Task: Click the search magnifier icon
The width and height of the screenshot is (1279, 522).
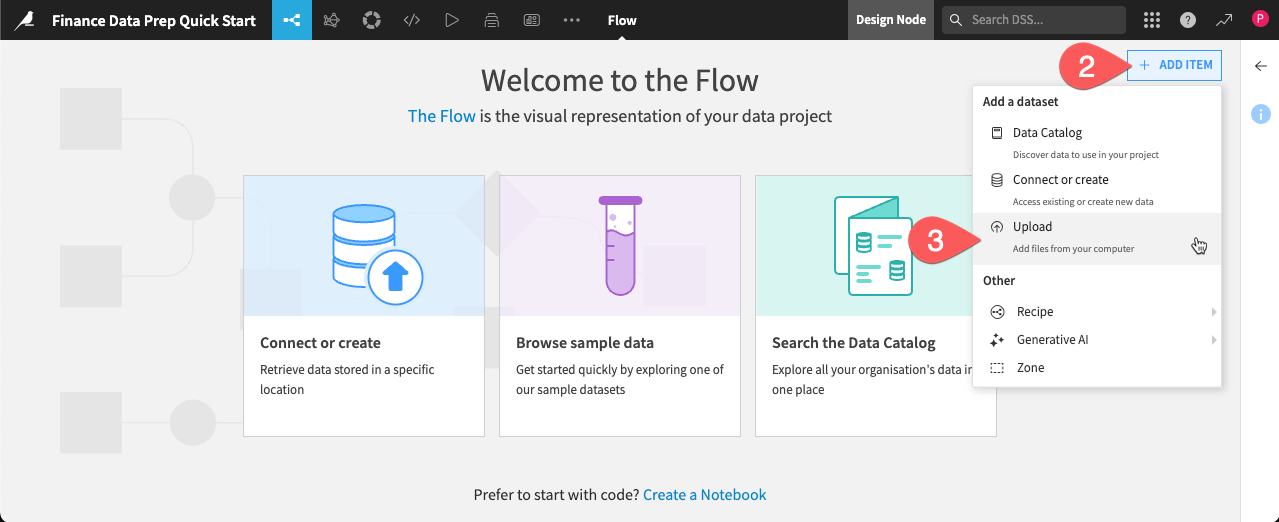Action: pos(957,20)
